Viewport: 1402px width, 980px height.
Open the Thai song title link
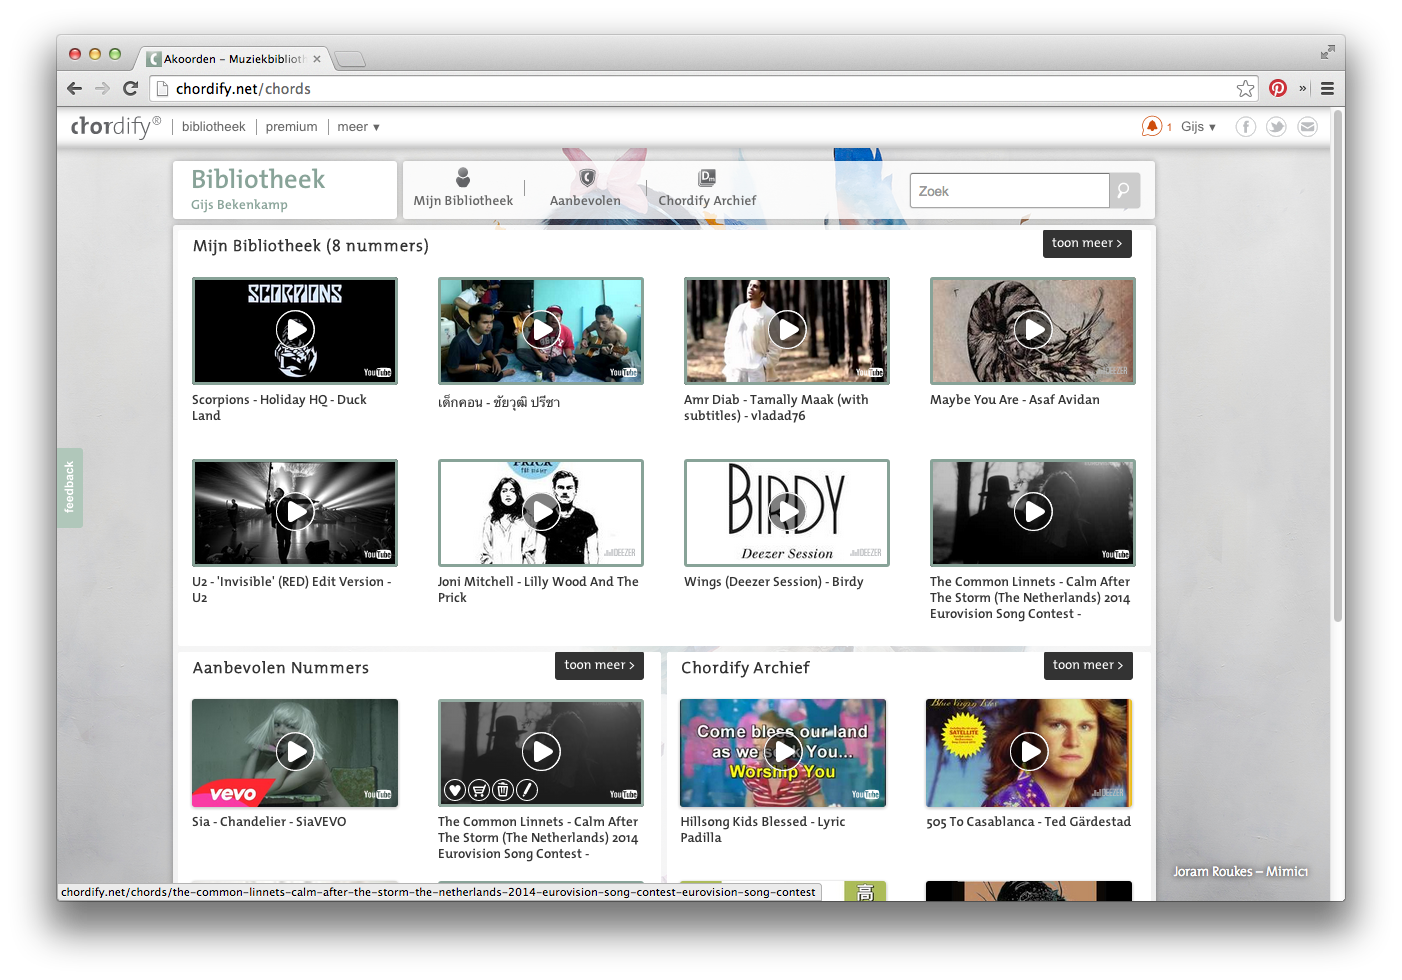(x=499, y=402)
